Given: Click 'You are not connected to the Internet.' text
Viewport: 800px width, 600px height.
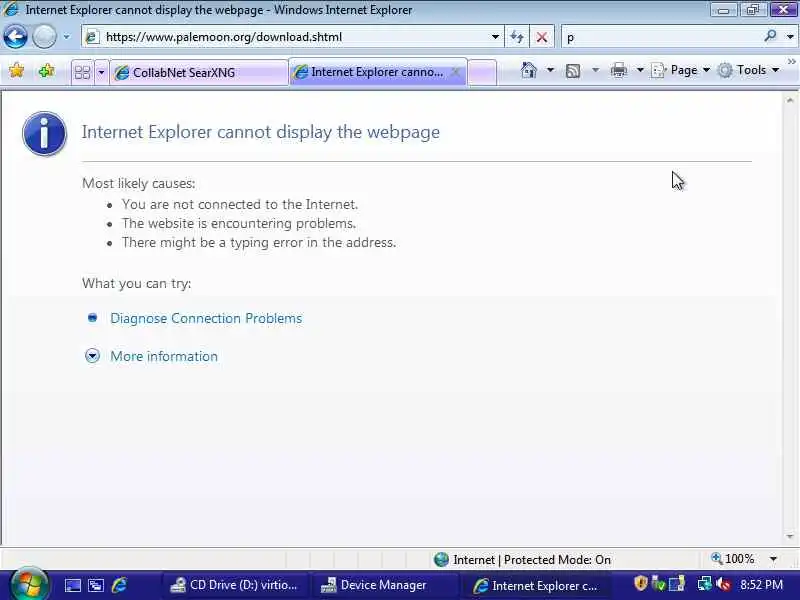Looking at the screenshot, I should [x=240, y=204].
